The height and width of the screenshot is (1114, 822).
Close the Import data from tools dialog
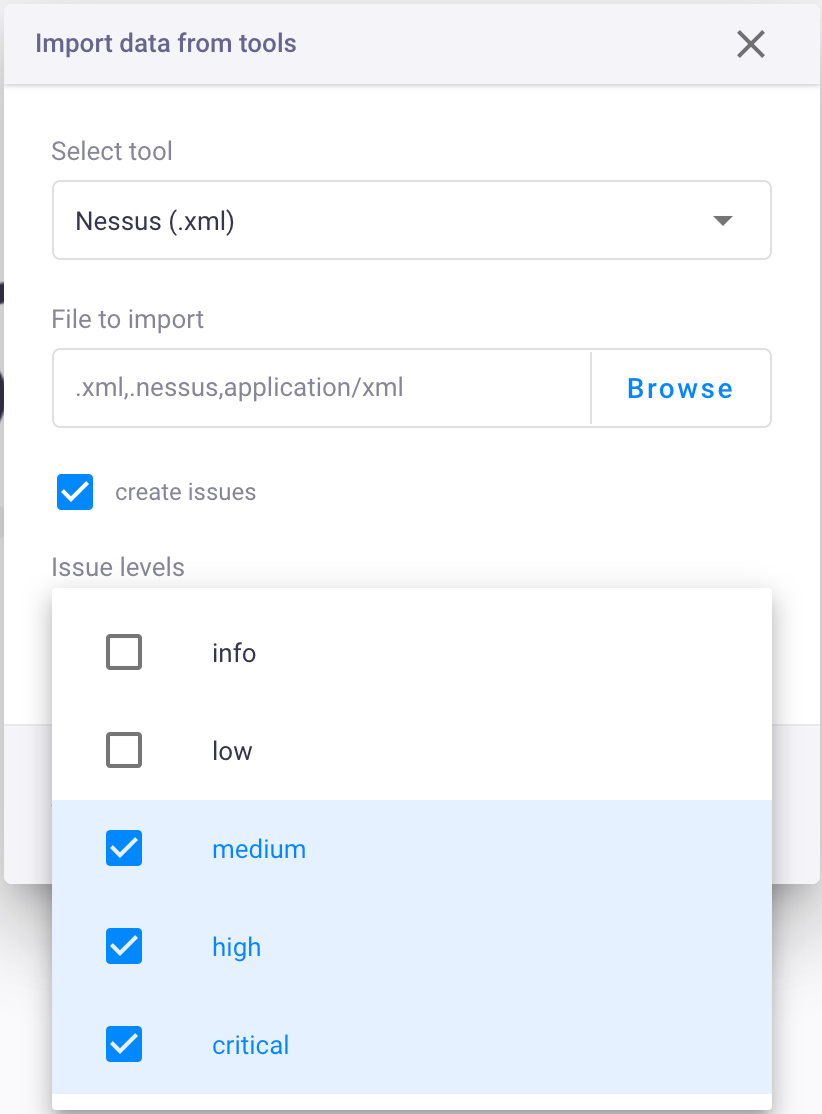(750, 44)
